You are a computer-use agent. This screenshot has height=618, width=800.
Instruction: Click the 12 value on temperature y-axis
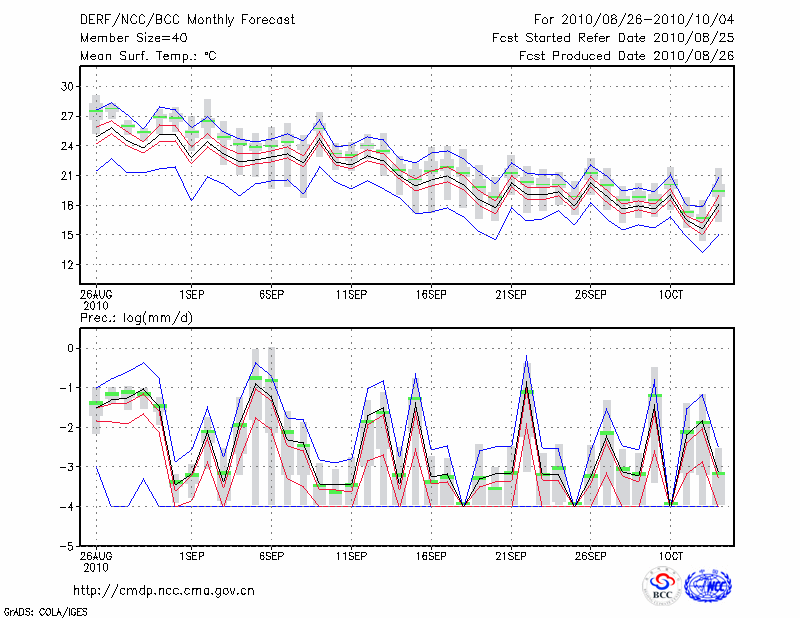(x=69, y=265)
